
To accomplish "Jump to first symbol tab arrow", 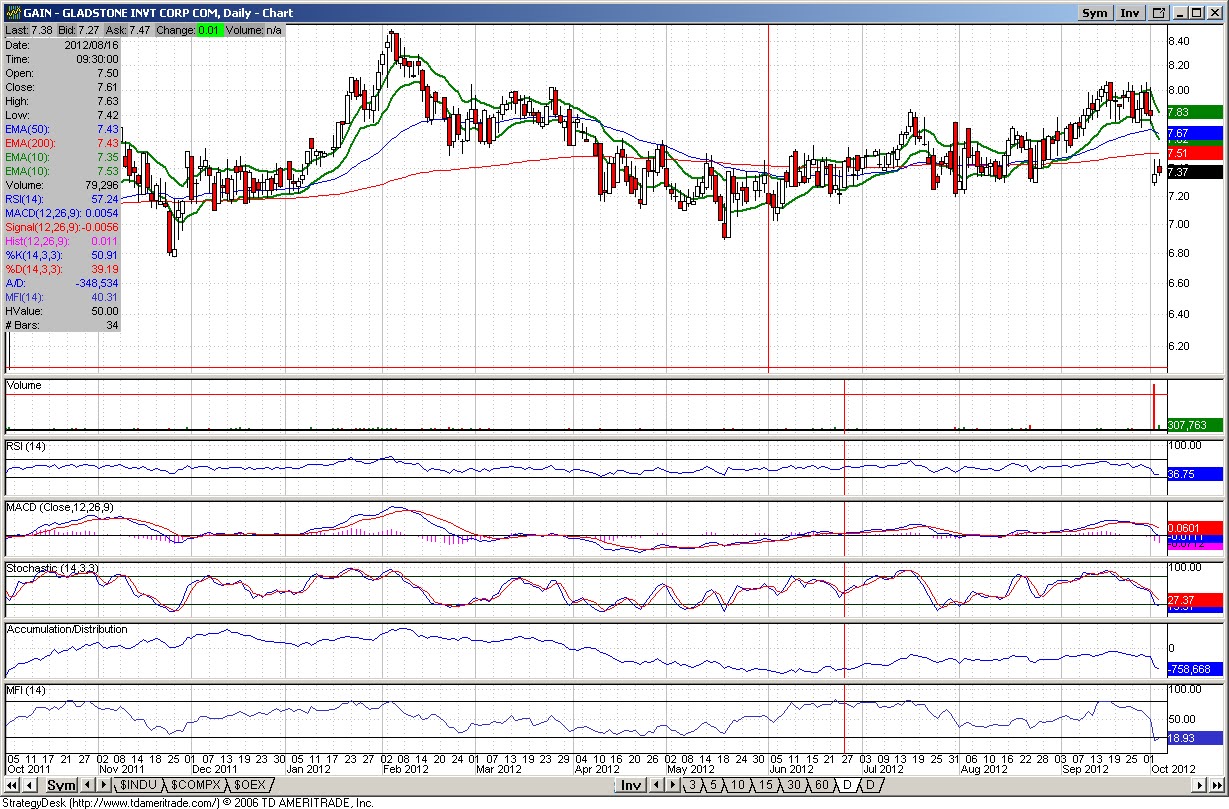I will [10, 785].
